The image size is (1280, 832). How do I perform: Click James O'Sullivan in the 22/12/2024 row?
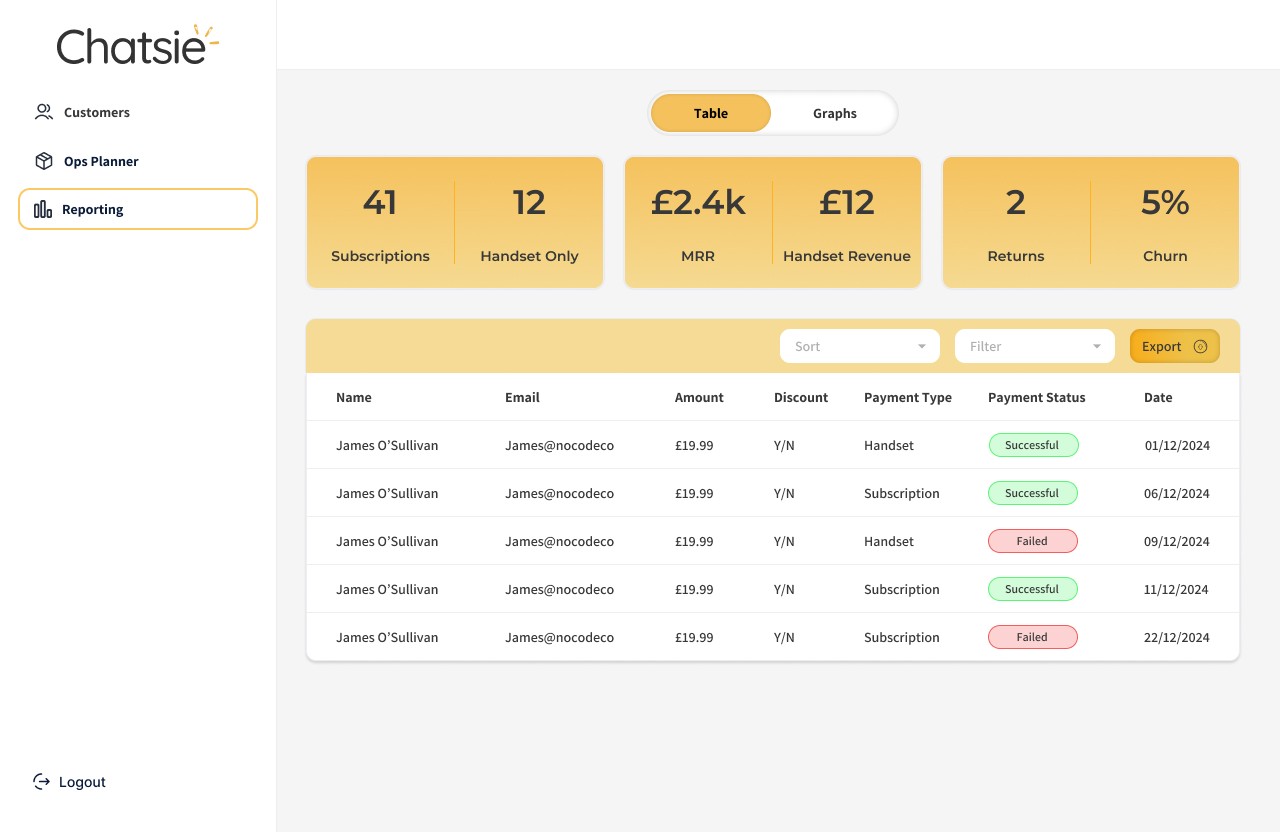click(387, 637)
